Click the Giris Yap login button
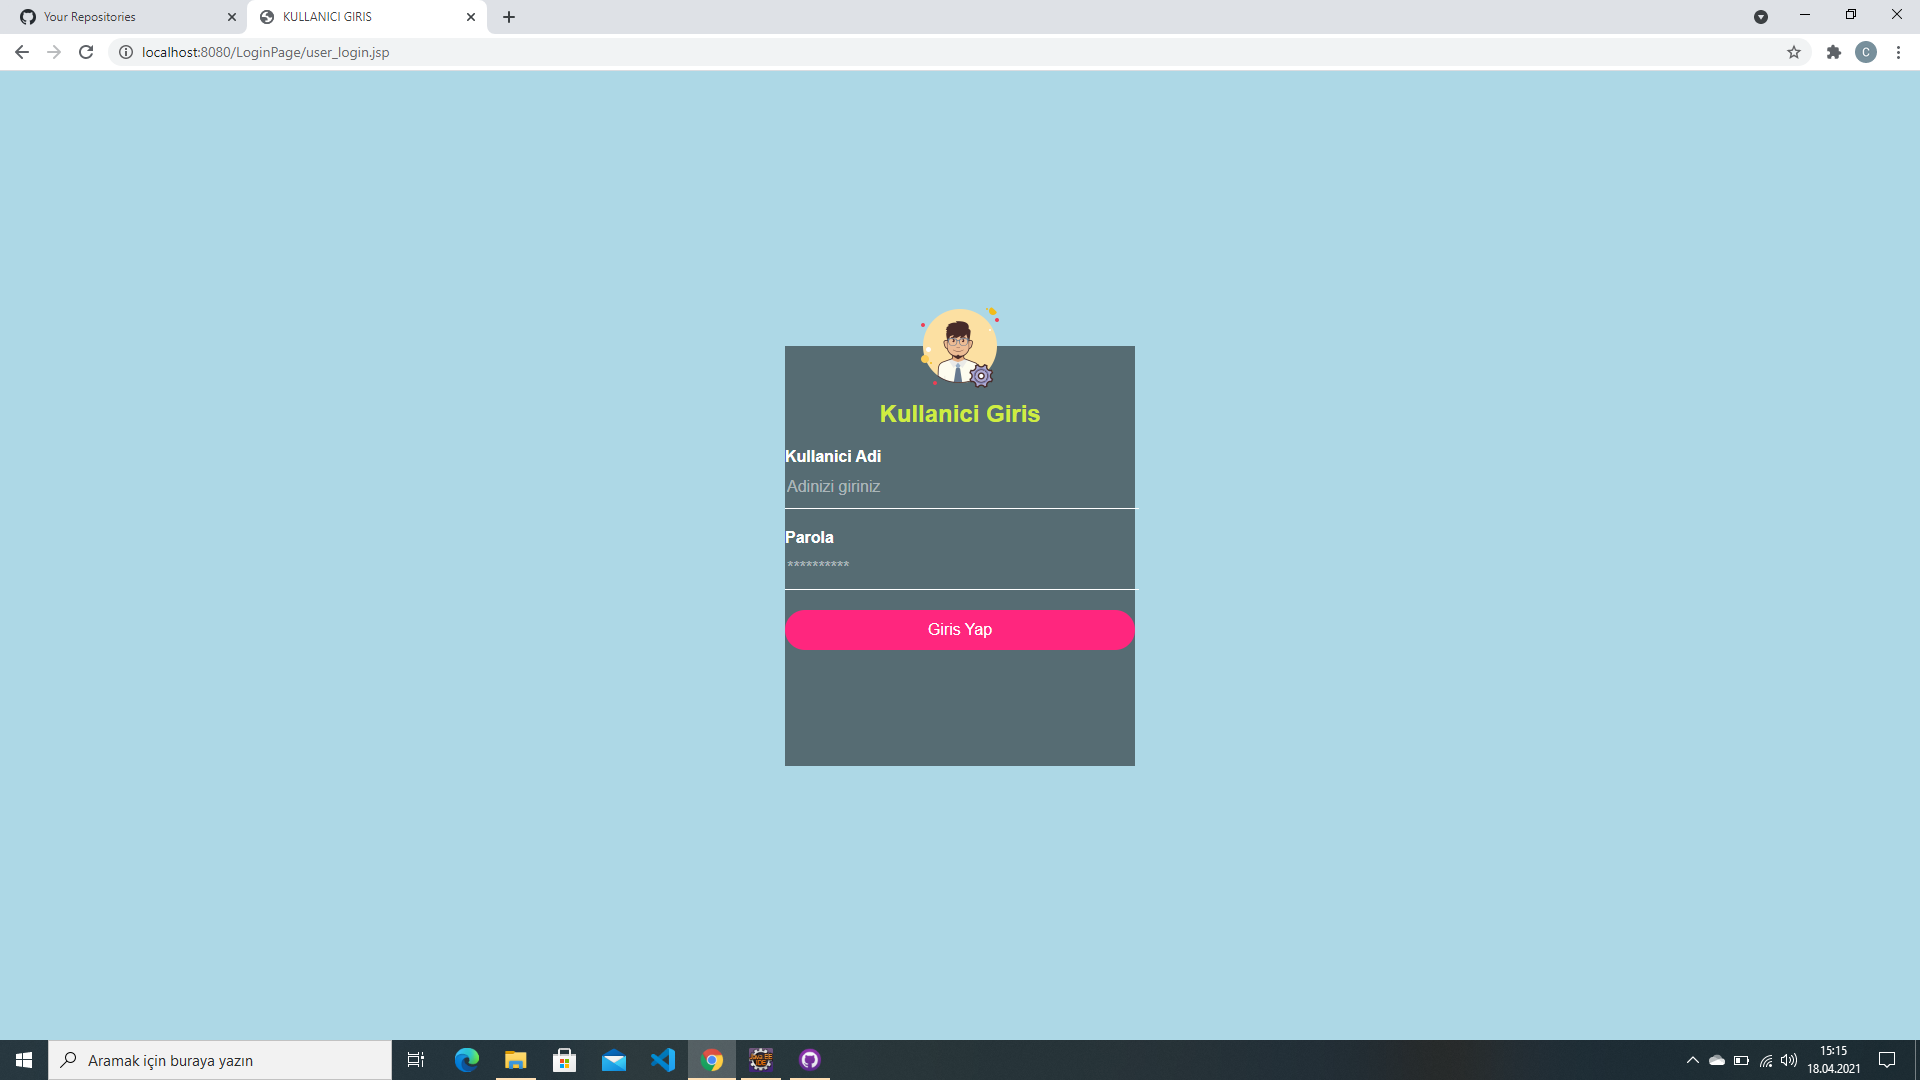The width and height of the screenshot is (1920, 1080). pos(959,629)
